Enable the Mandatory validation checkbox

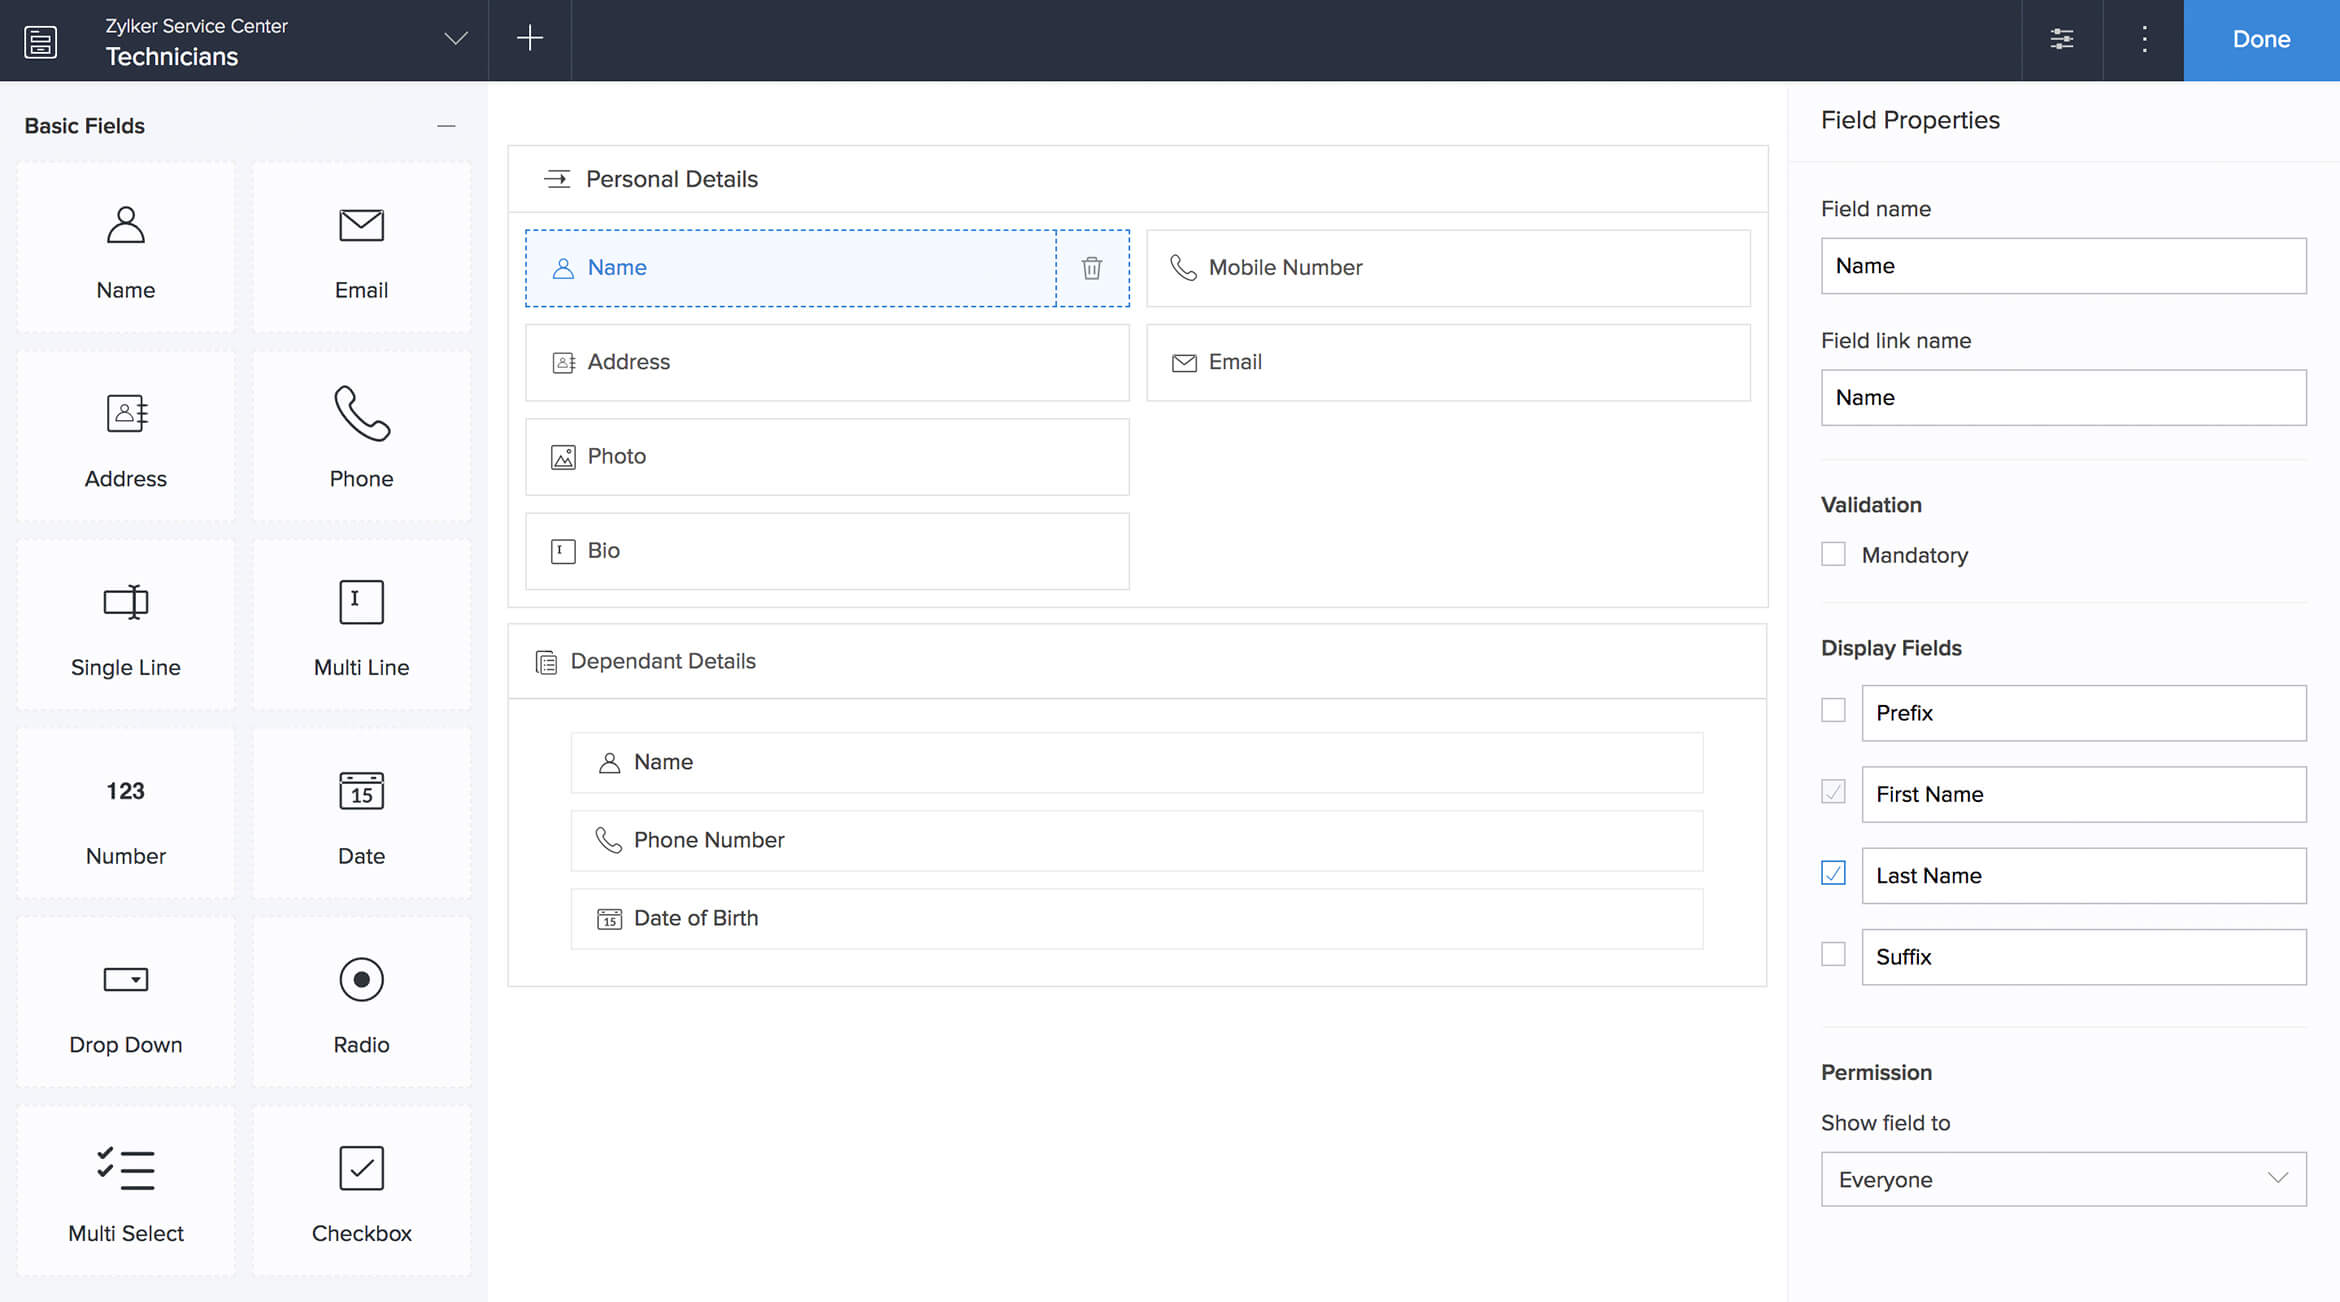click(x=1833, y=553)
